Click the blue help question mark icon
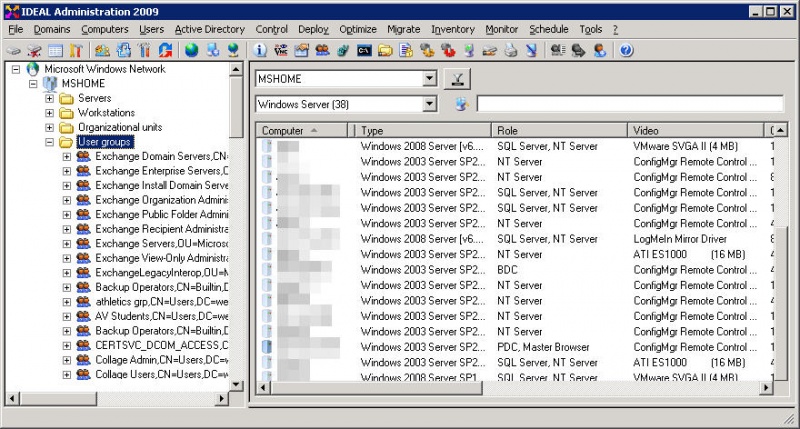800x429 pixels. (627, 49)
